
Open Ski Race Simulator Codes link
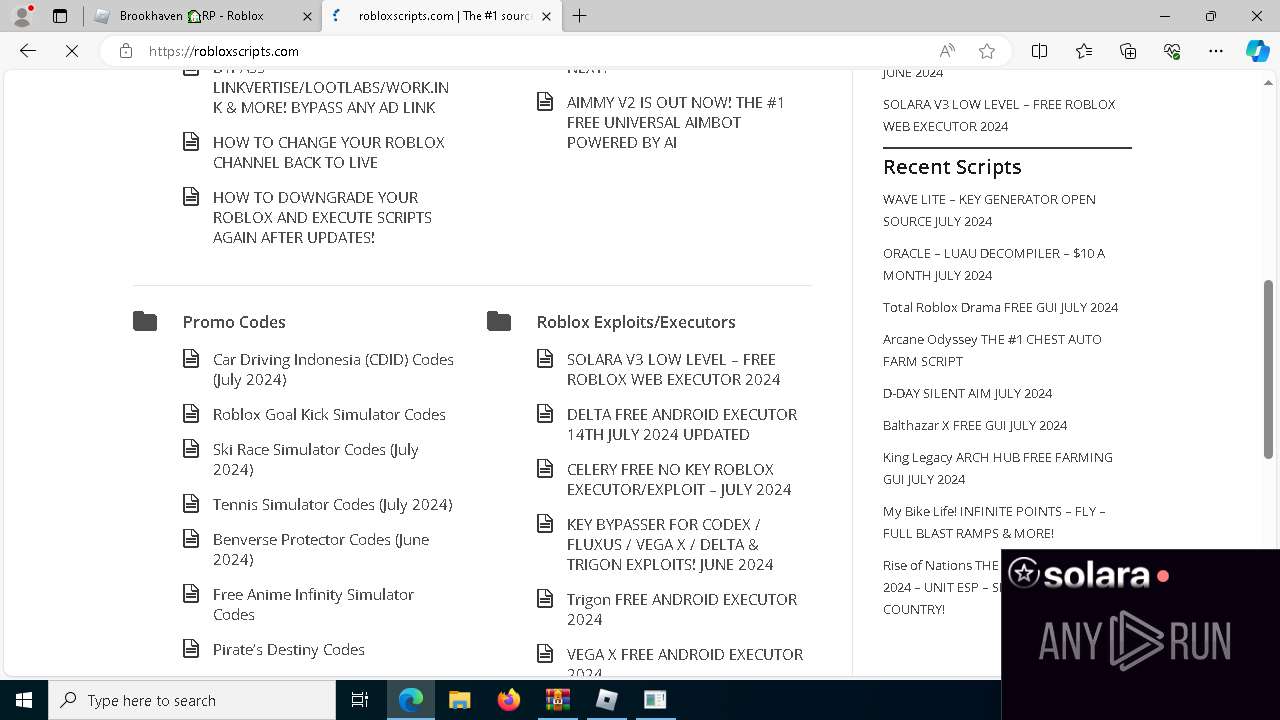(315, 459)
